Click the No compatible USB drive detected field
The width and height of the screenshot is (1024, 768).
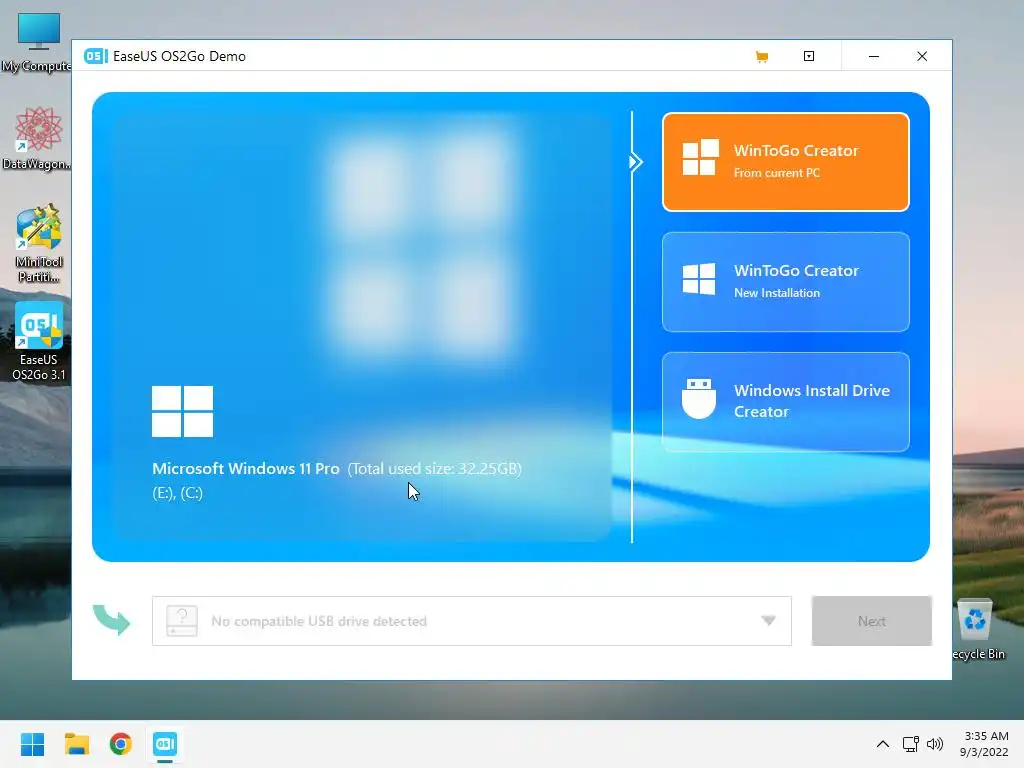pyautogui.click(x=472, y=621)
